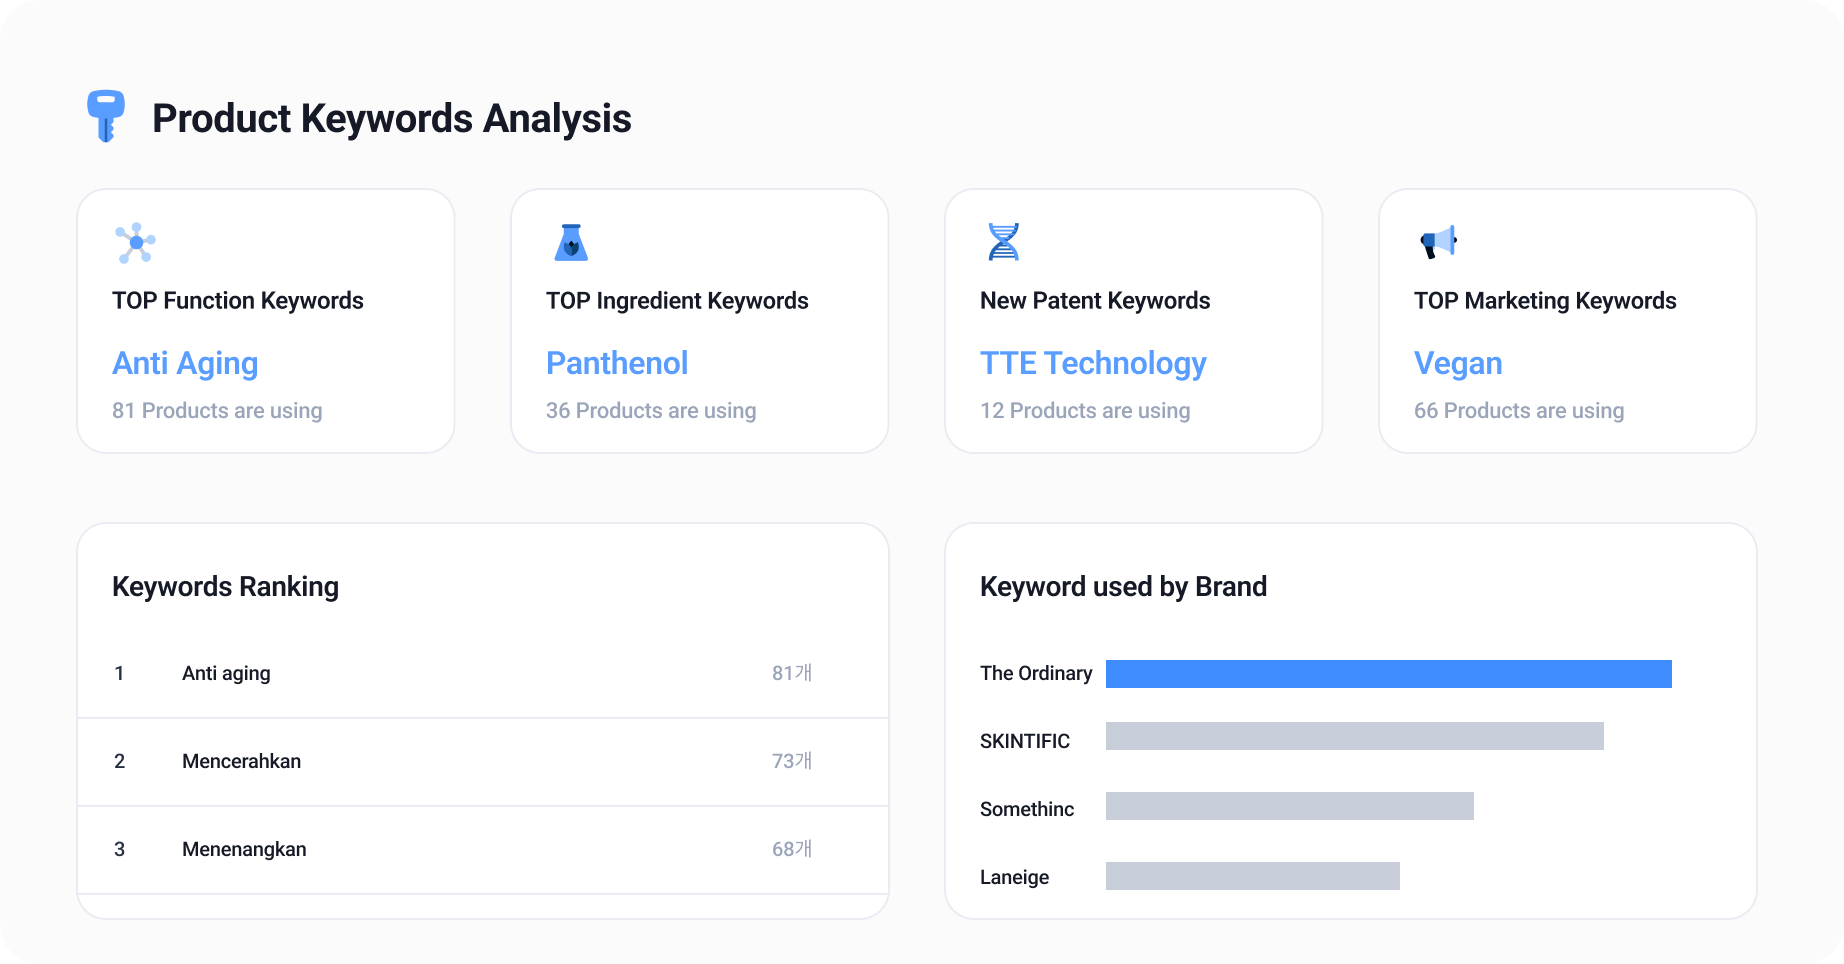The width and height of the screenshot is (1844, 964).
Task: Click the Laneige brand bar
Action: click(1253, 876)
